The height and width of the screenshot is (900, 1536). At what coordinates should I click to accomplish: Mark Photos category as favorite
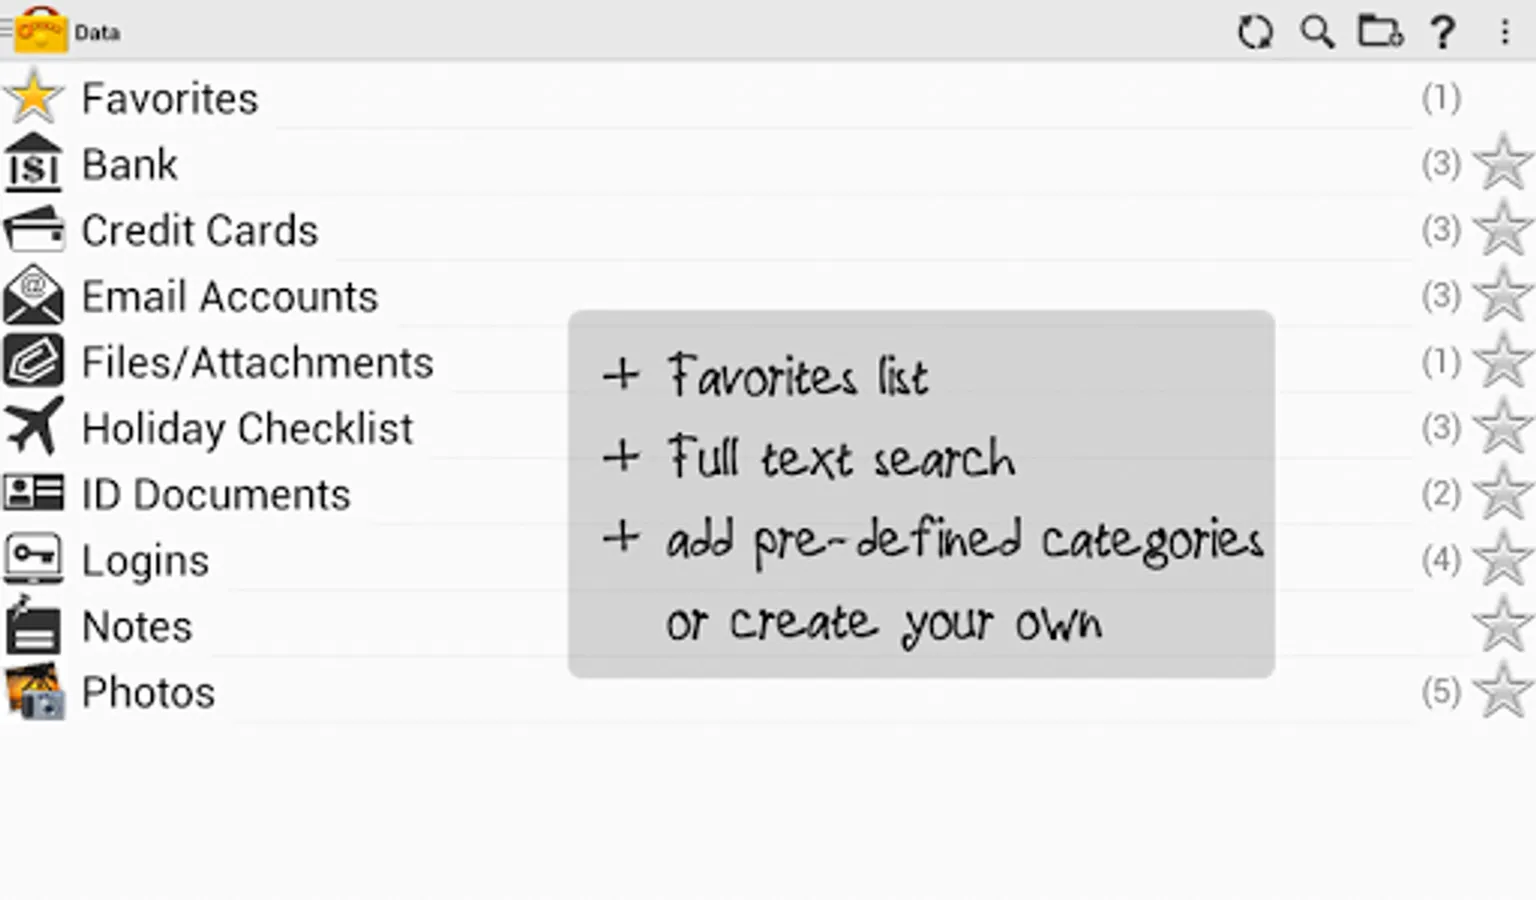point(1502,691)
